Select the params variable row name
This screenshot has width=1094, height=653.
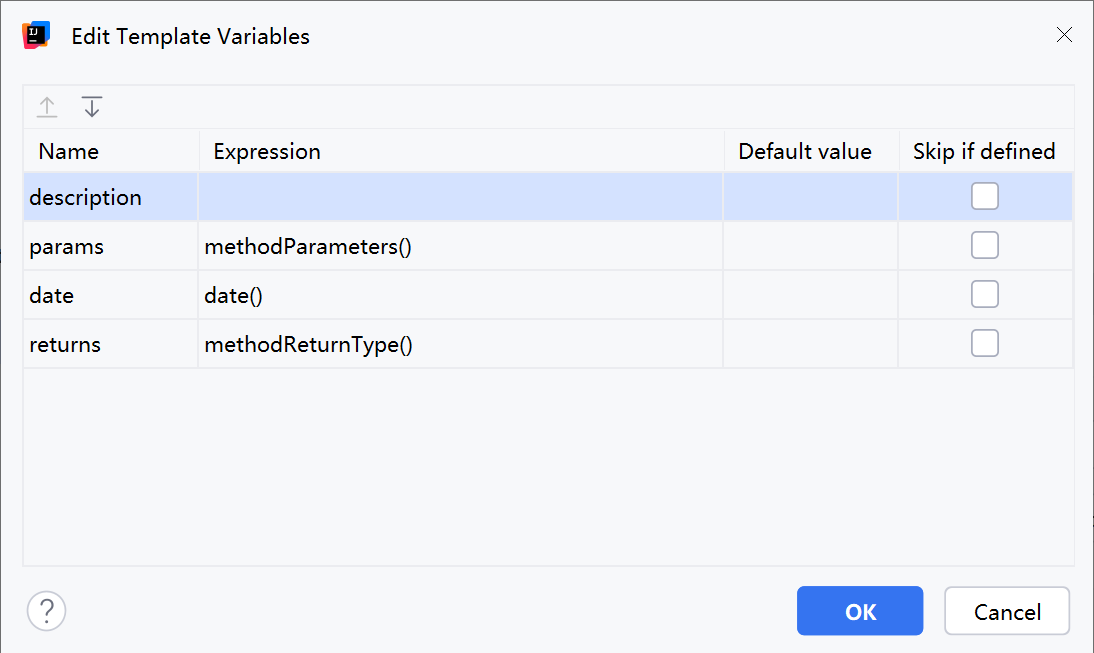(67, 246)
